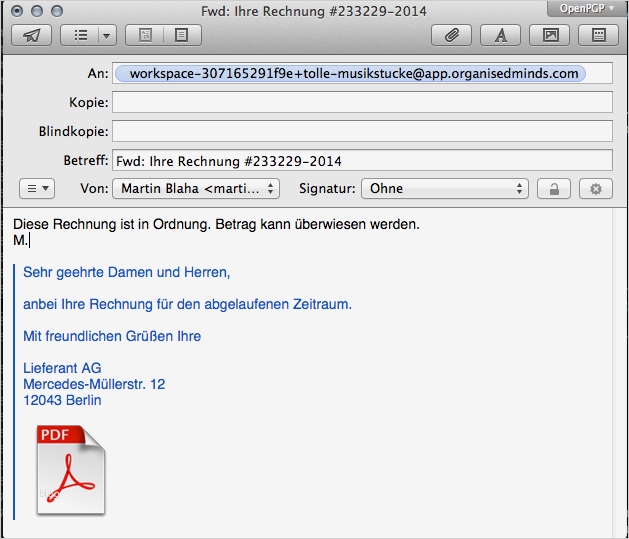The width and height of the screenshot is (629, 539).
Task: Toggle the encryption lock button
Action: [x=554, y=188]
